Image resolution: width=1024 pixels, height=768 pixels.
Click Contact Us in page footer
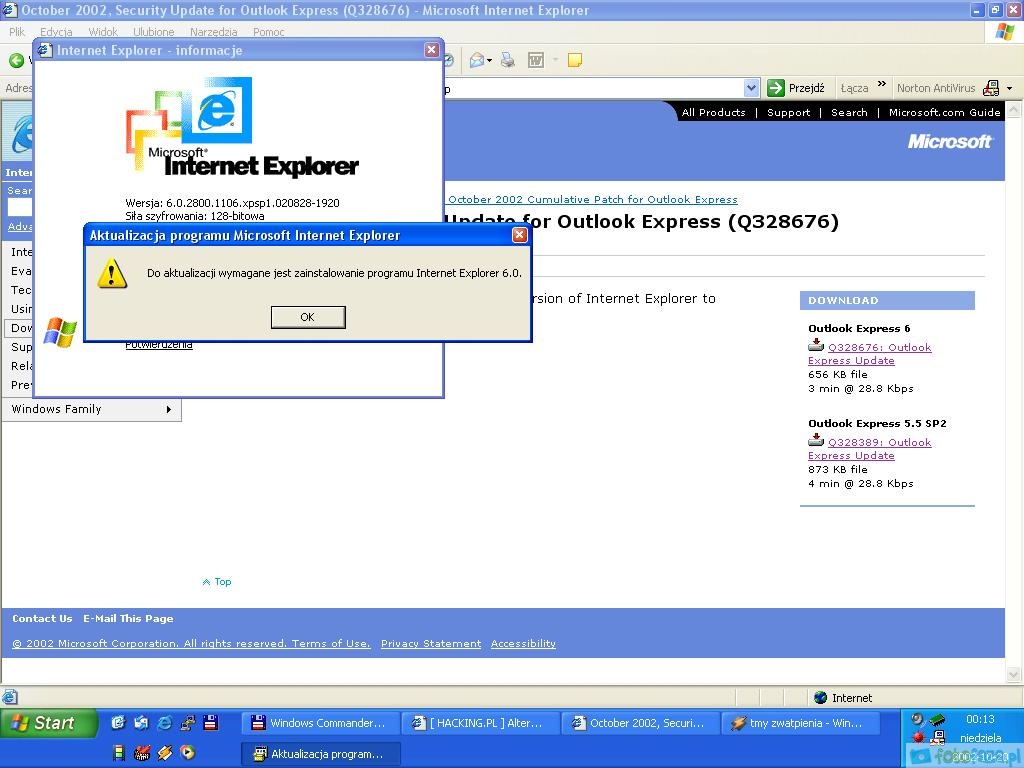click(42, 618)
